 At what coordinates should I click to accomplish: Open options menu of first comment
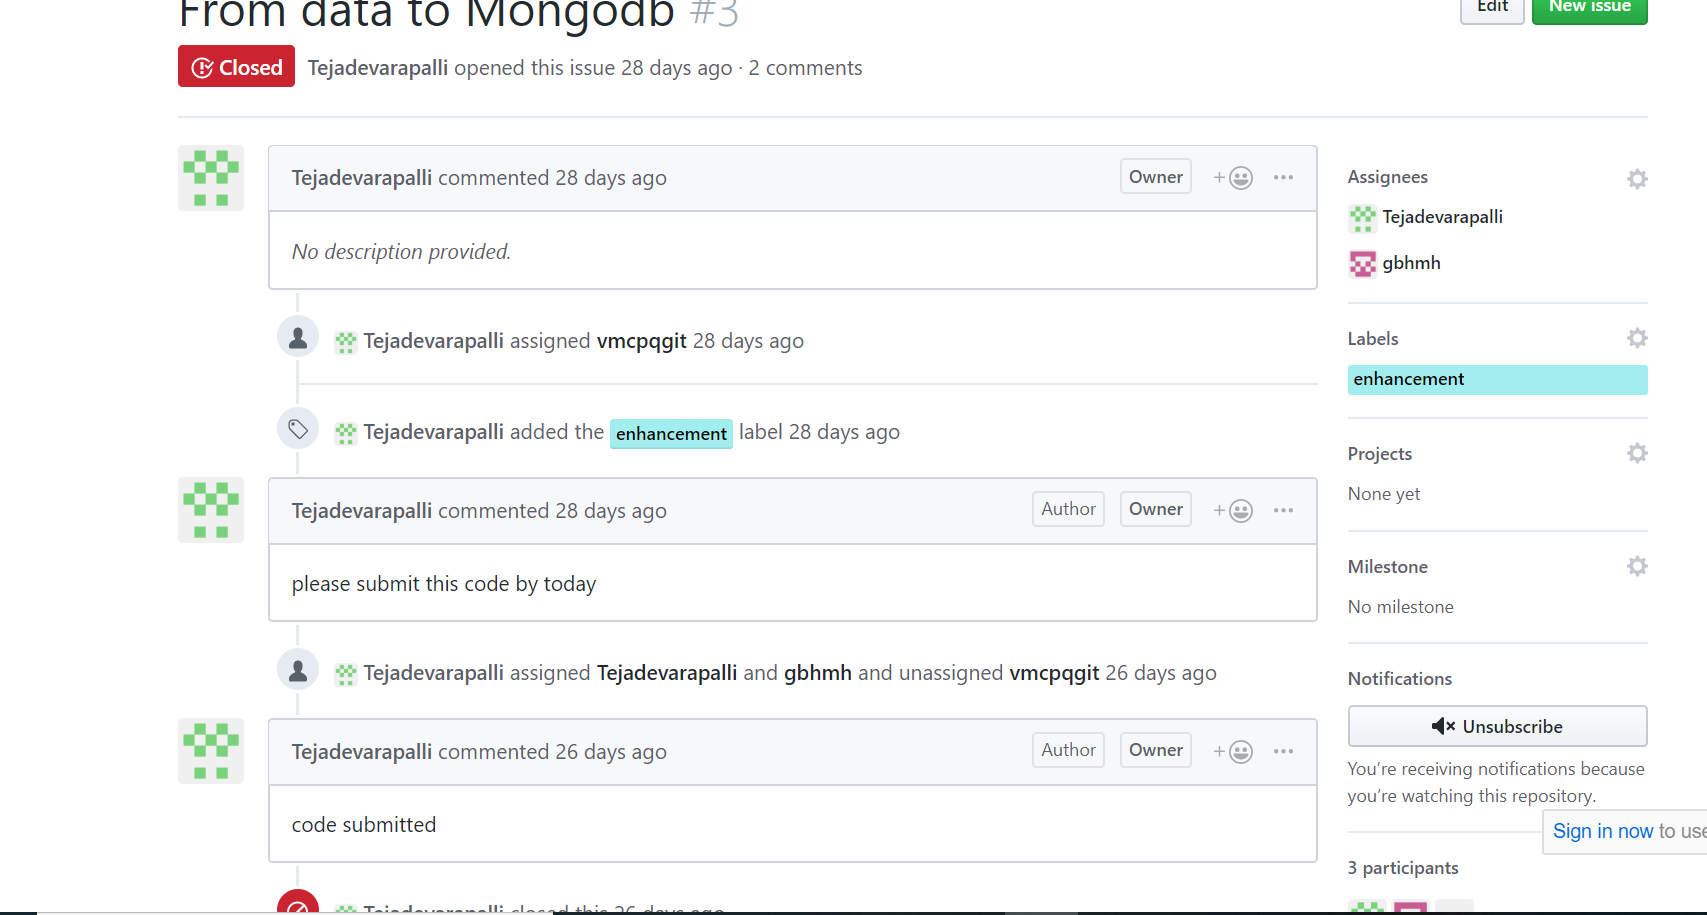[x=1283, y=178]
